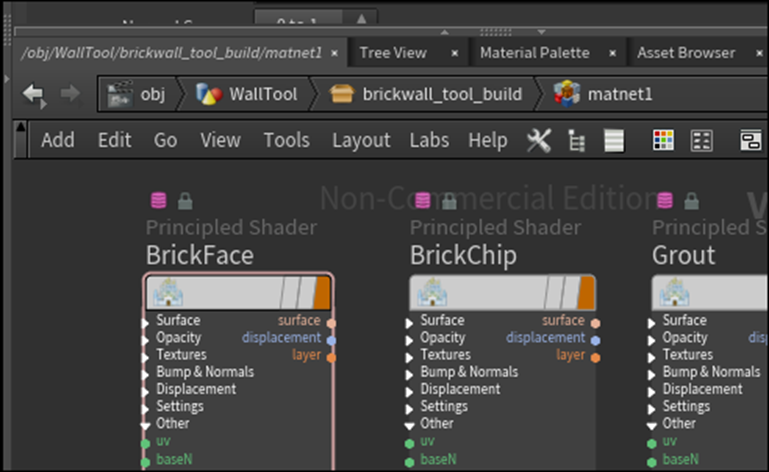This screenshot has width=769, height=472.
Task: Expand Surface group on BrickFace
Action: (145, 323)
